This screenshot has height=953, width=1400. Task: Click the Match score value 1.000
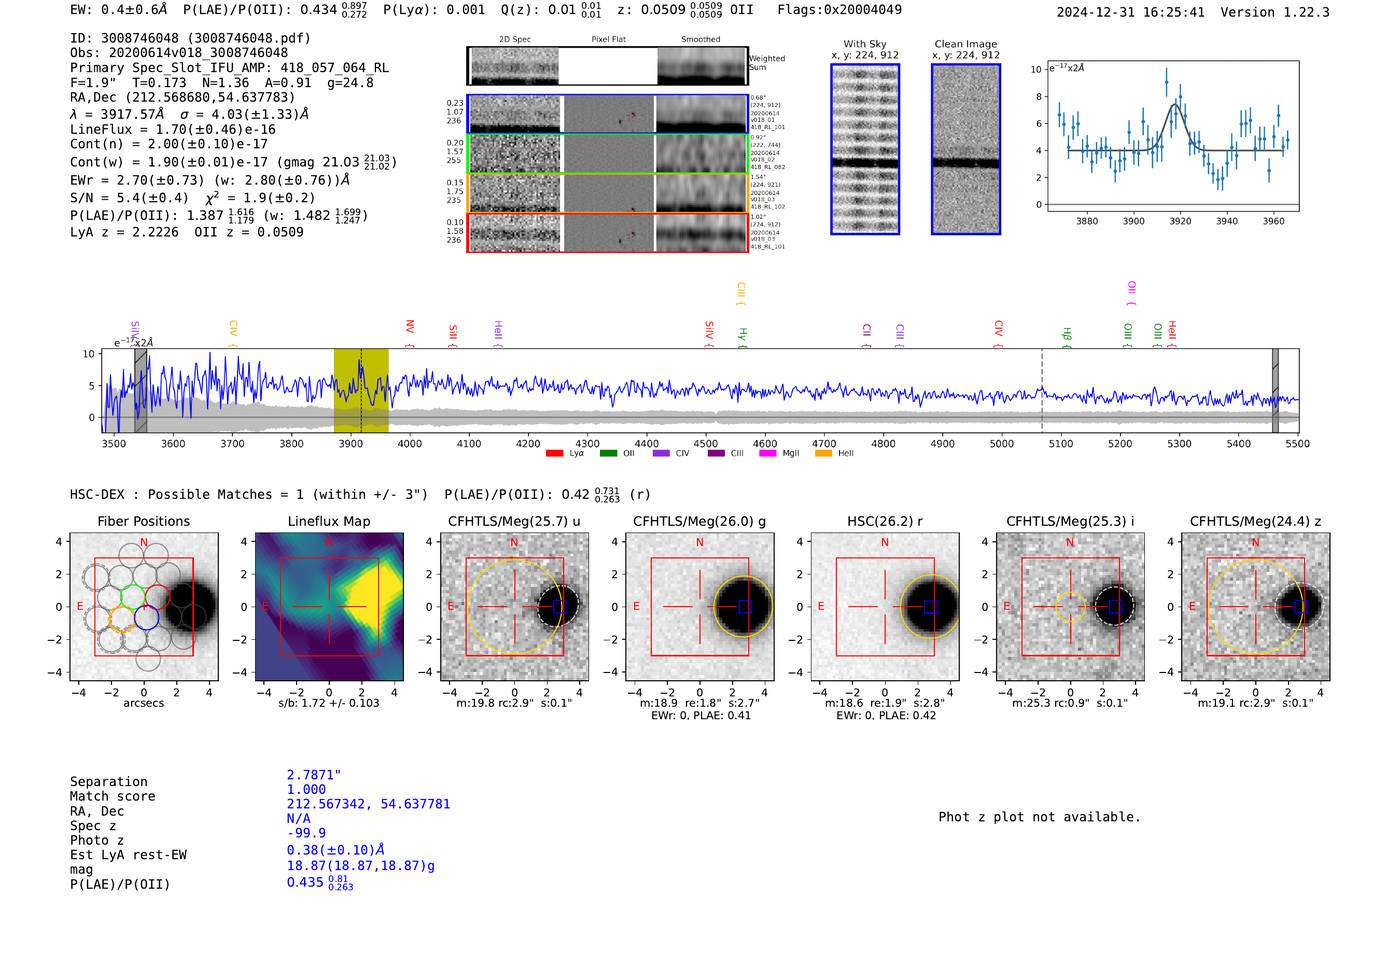tap(306, 789)
